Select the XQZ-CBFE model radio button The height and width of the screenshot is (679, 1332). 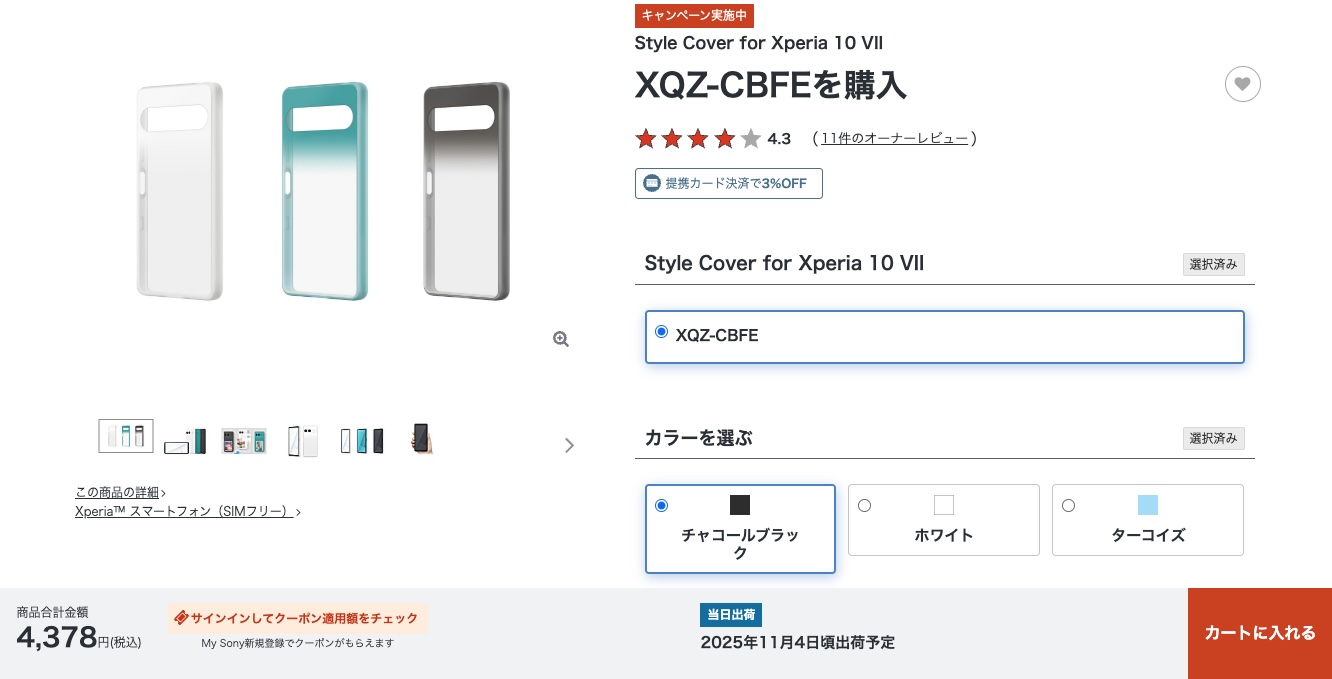click(661, 332)
